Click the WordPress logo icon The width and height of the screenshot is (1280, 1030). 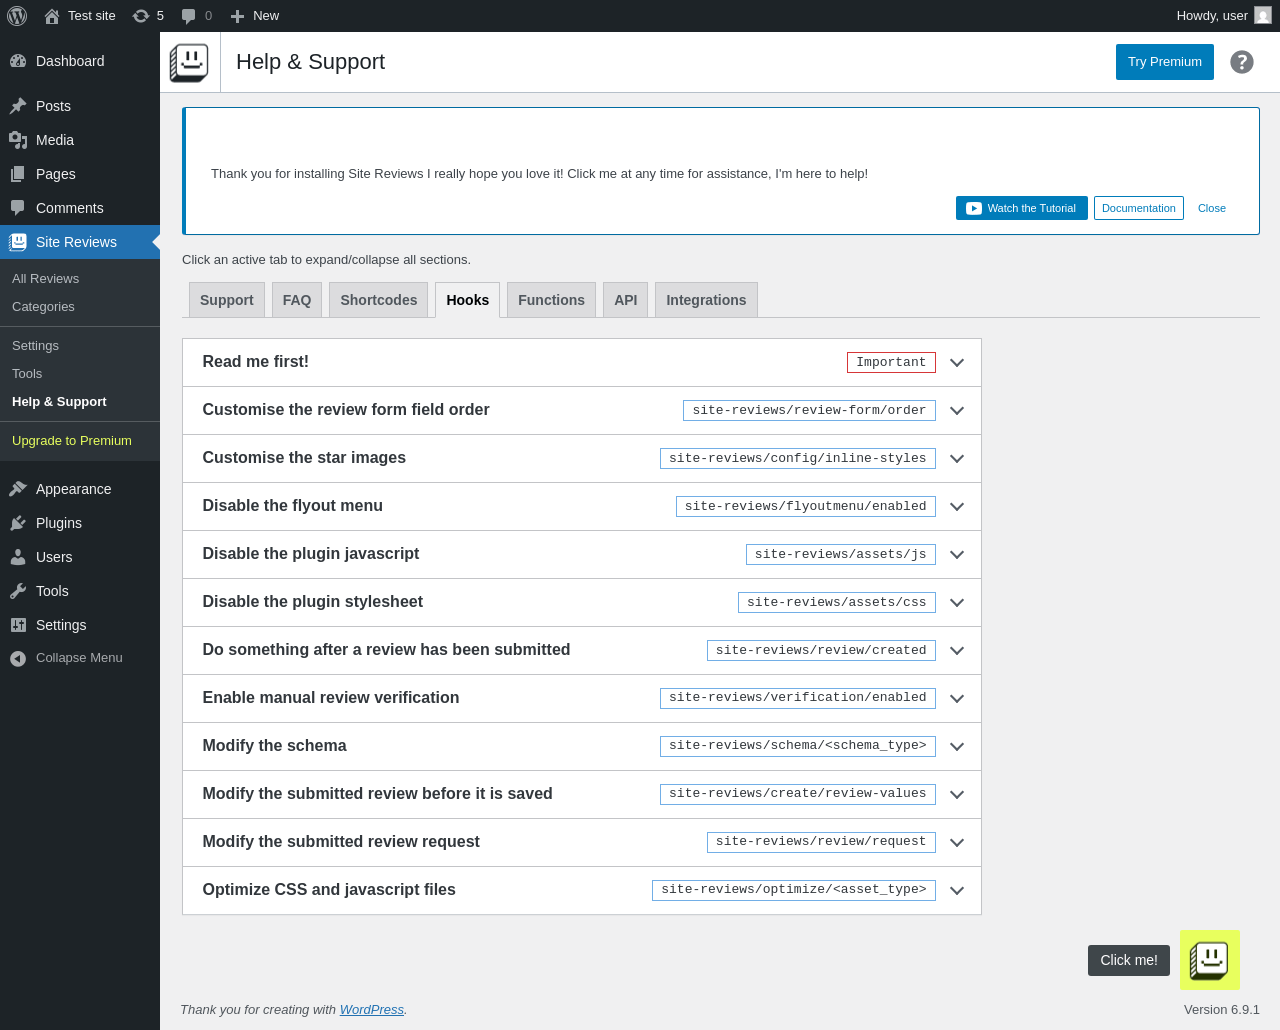point(17,16)
